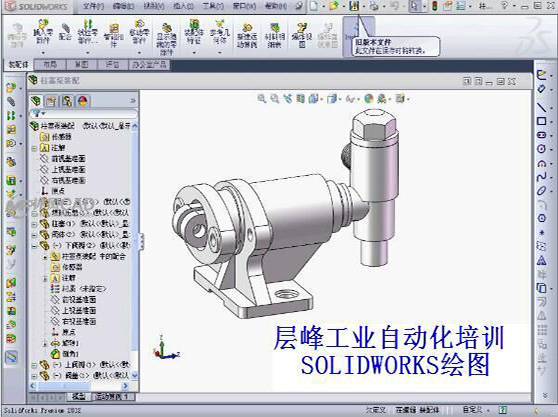Viewport: 558px width, 417px height.
Task: Toggle Instant3D in the left vertical toolbar
Action: pyautogui.click(x=11, y=357)
